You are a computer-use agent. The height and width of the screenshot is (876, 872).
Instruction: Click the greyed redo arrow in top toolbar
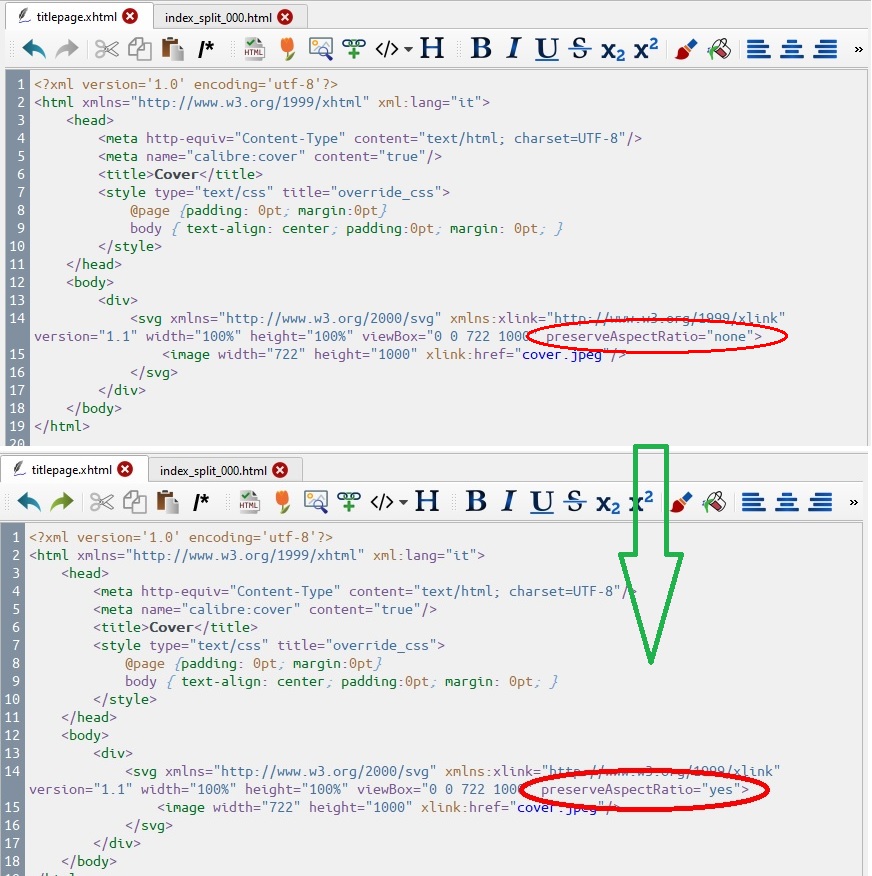[67, 49]
